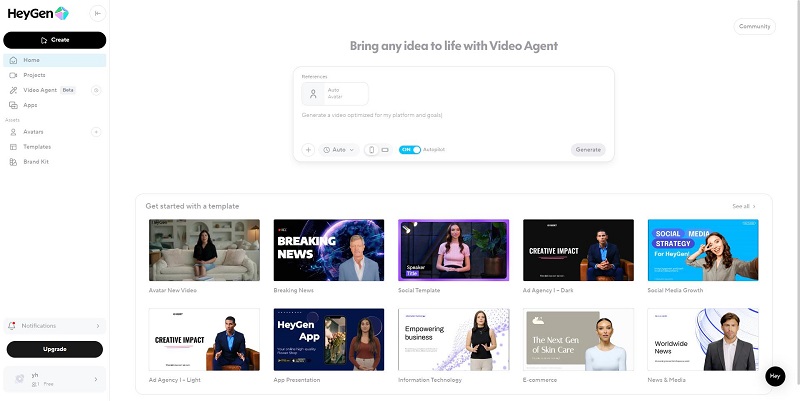The height and width of the screenshot is (401, 800).
Task: Open Social Media Growth template thumbnail
Action: click(x=703, y=250)
